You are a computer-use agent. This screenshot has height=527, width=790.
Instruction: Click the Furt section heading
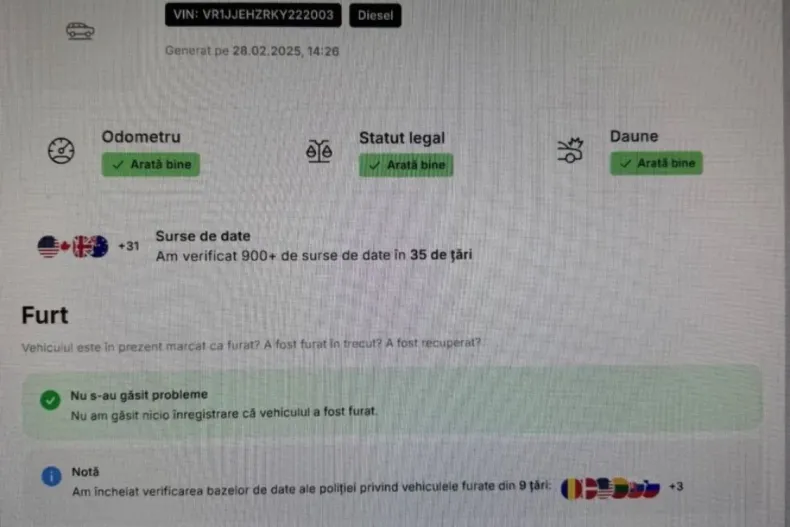coord(45,315)
